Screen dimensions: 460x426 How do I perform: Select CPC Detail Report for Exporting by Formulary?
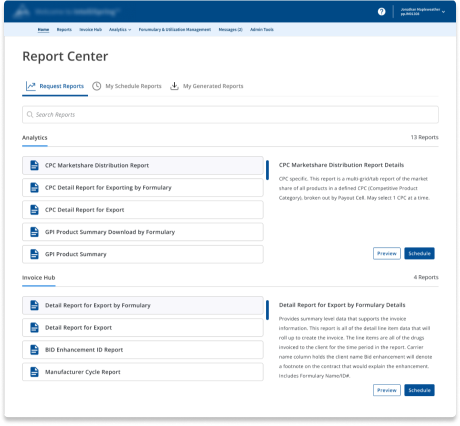click(143, 188)
